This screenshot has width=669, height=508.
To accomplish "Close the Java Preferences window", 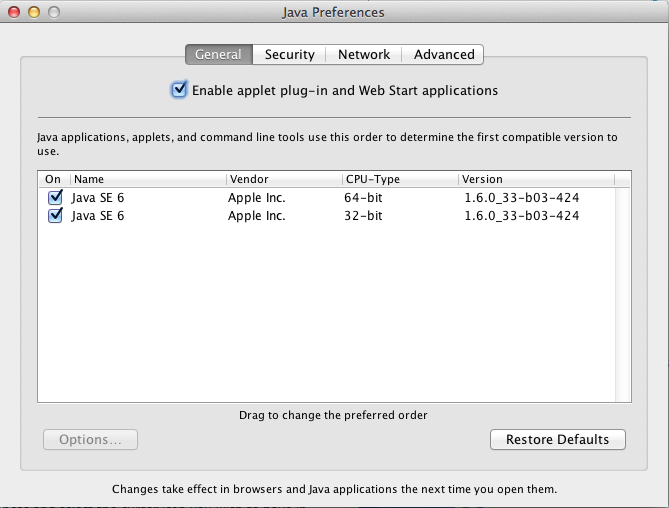I will [x=14, y=12].
